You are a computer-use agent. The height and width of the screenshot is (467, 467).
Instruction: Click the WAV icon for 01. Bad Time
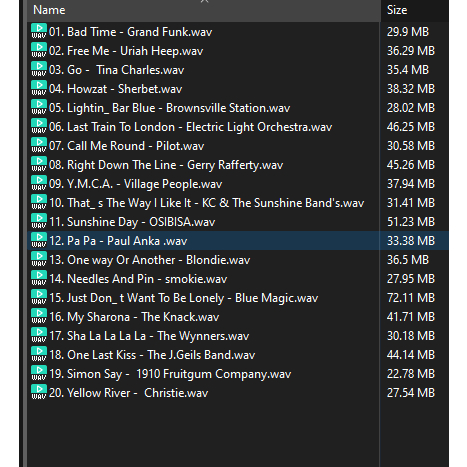(x=39, y=31)
